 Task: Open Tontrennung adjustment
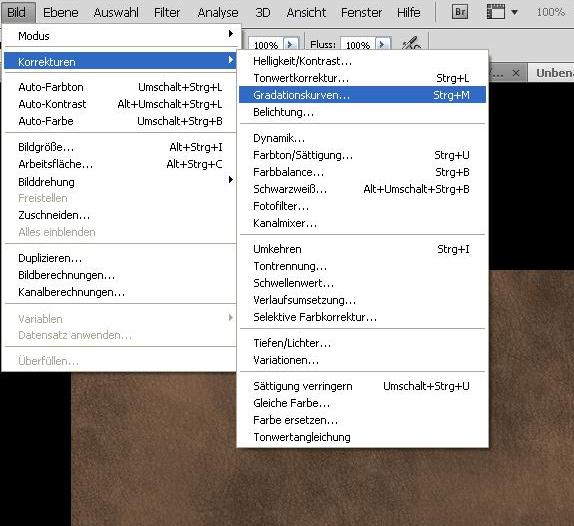362,266
